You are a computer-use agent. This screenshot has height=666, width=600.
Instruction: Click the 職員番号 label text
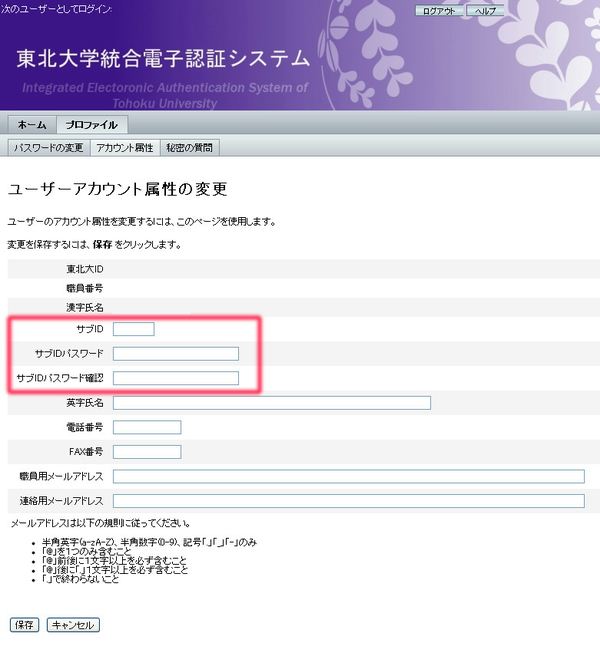(x=85, y=288)
